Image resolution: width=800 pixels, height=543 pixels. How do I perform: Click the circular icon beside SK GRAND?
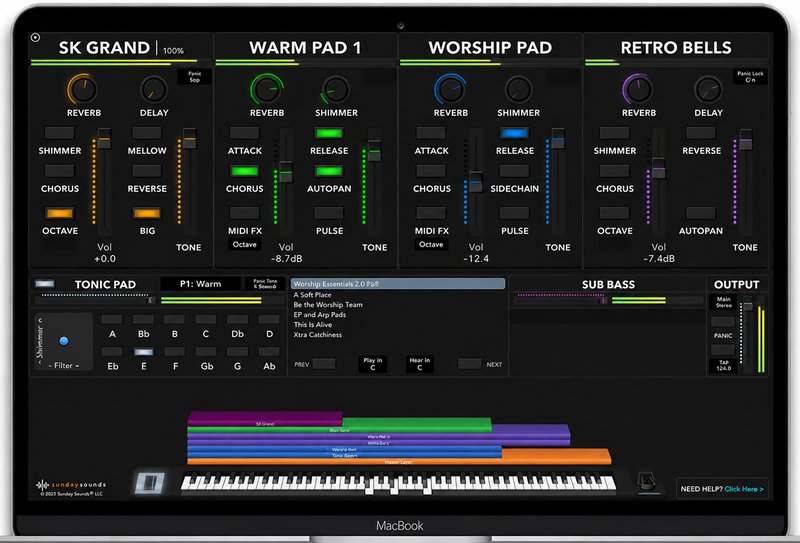35,37
